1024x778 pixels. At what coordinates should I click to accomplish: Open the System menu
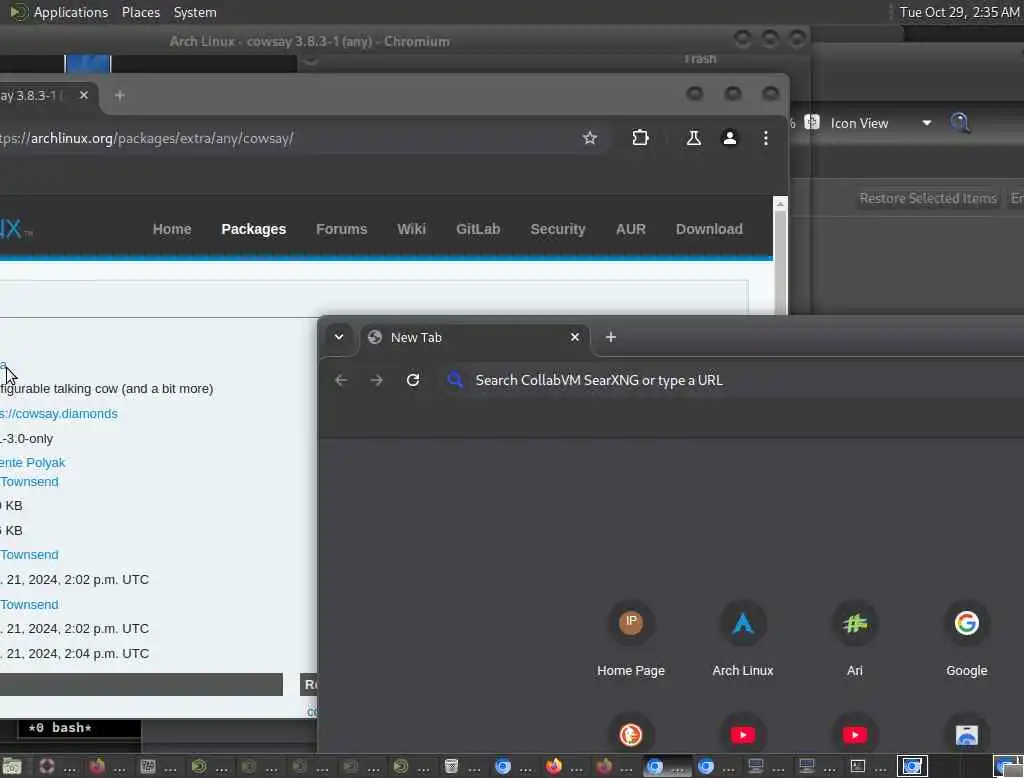click(195, 12)
